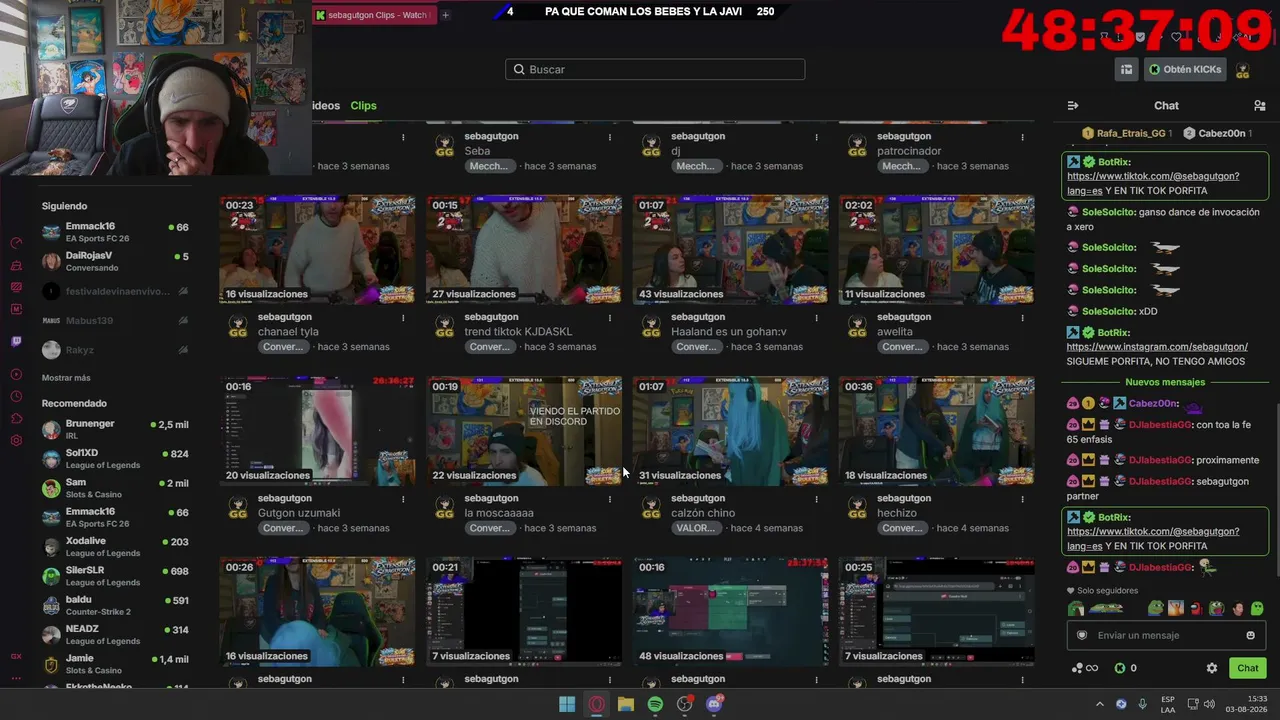Open recommended channel Brunenger
Image resolution: width=1280 pixels, height=720 pixels.
pos(115,429)
